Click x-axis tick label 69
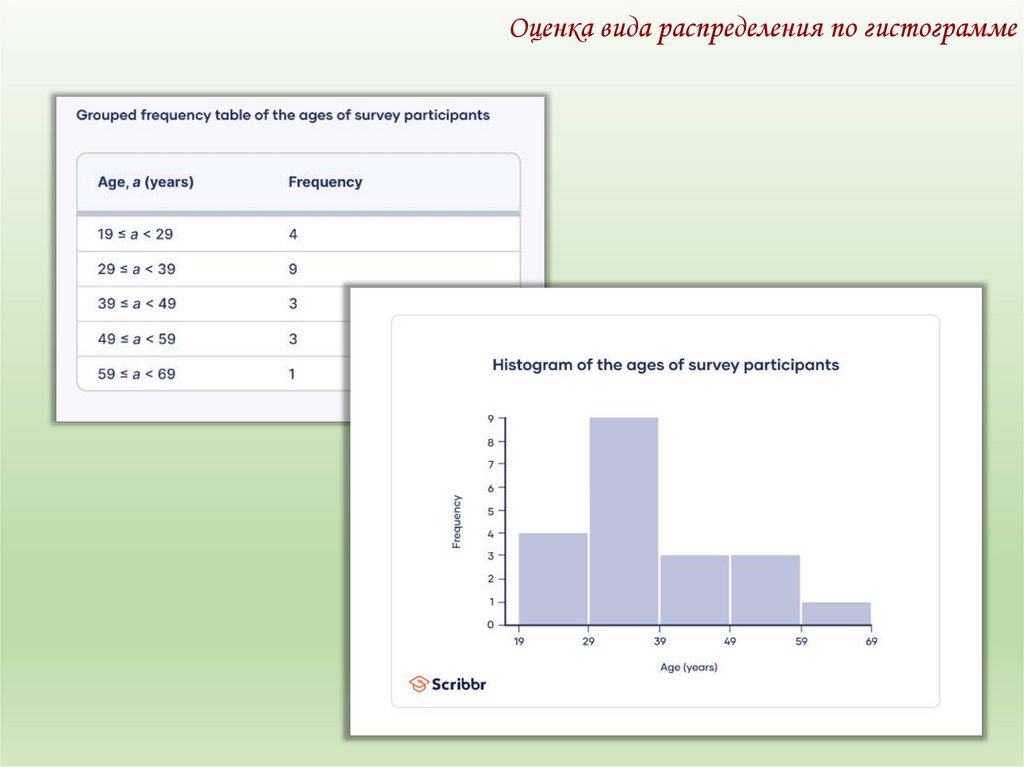 871,642
